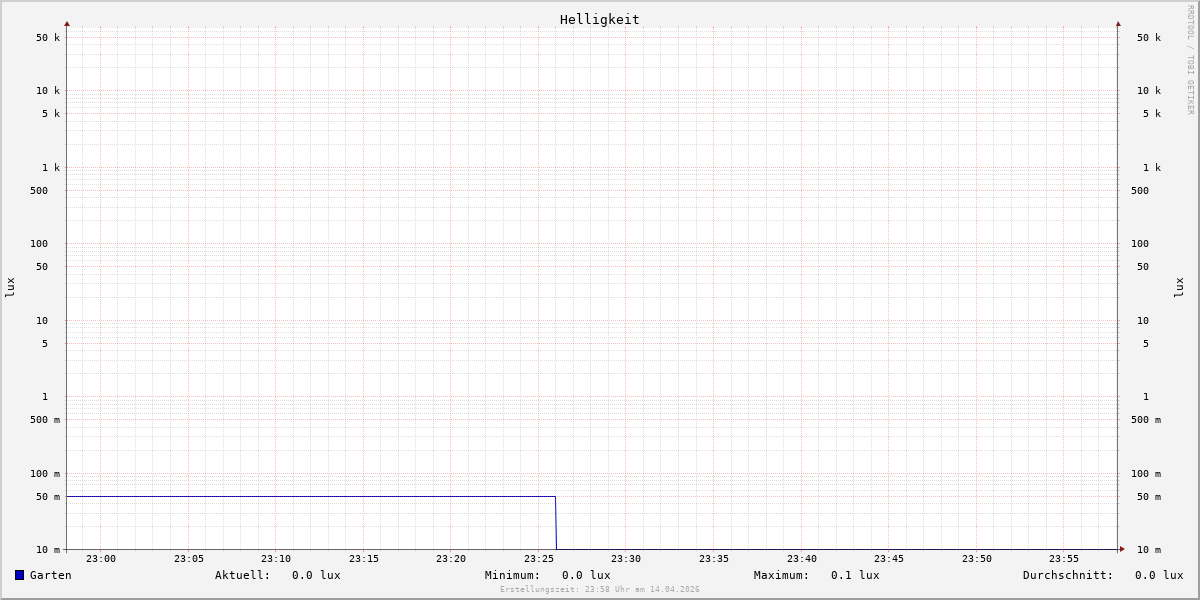Click the right axis 1 k label
Screen dimensions: 1200x600
click(1152, 167)
